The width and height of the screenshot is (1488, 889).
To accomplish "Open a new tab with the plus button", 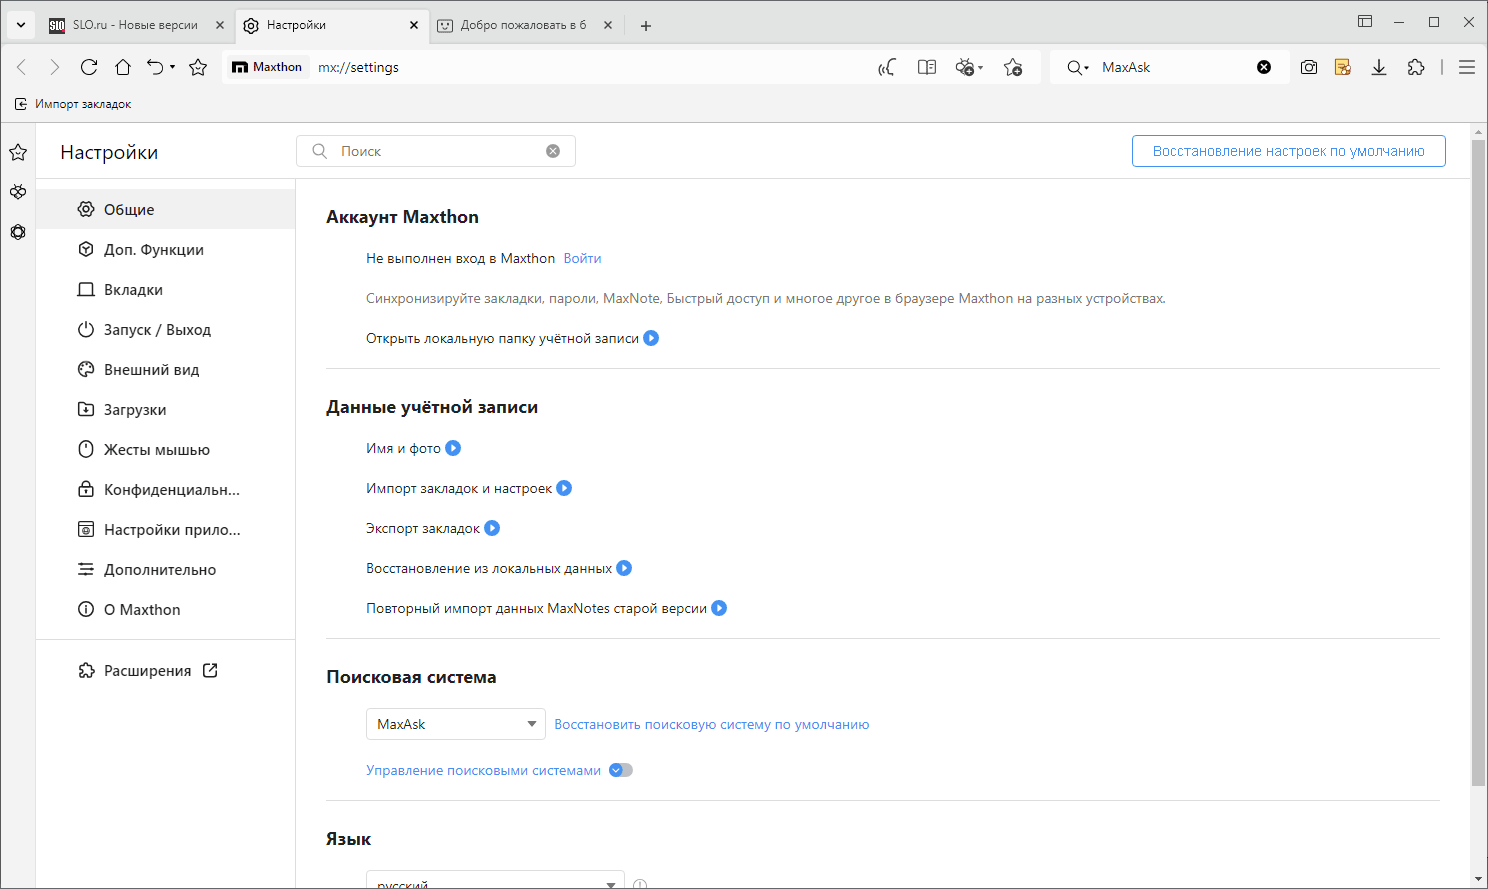I will tap(646, 26).
